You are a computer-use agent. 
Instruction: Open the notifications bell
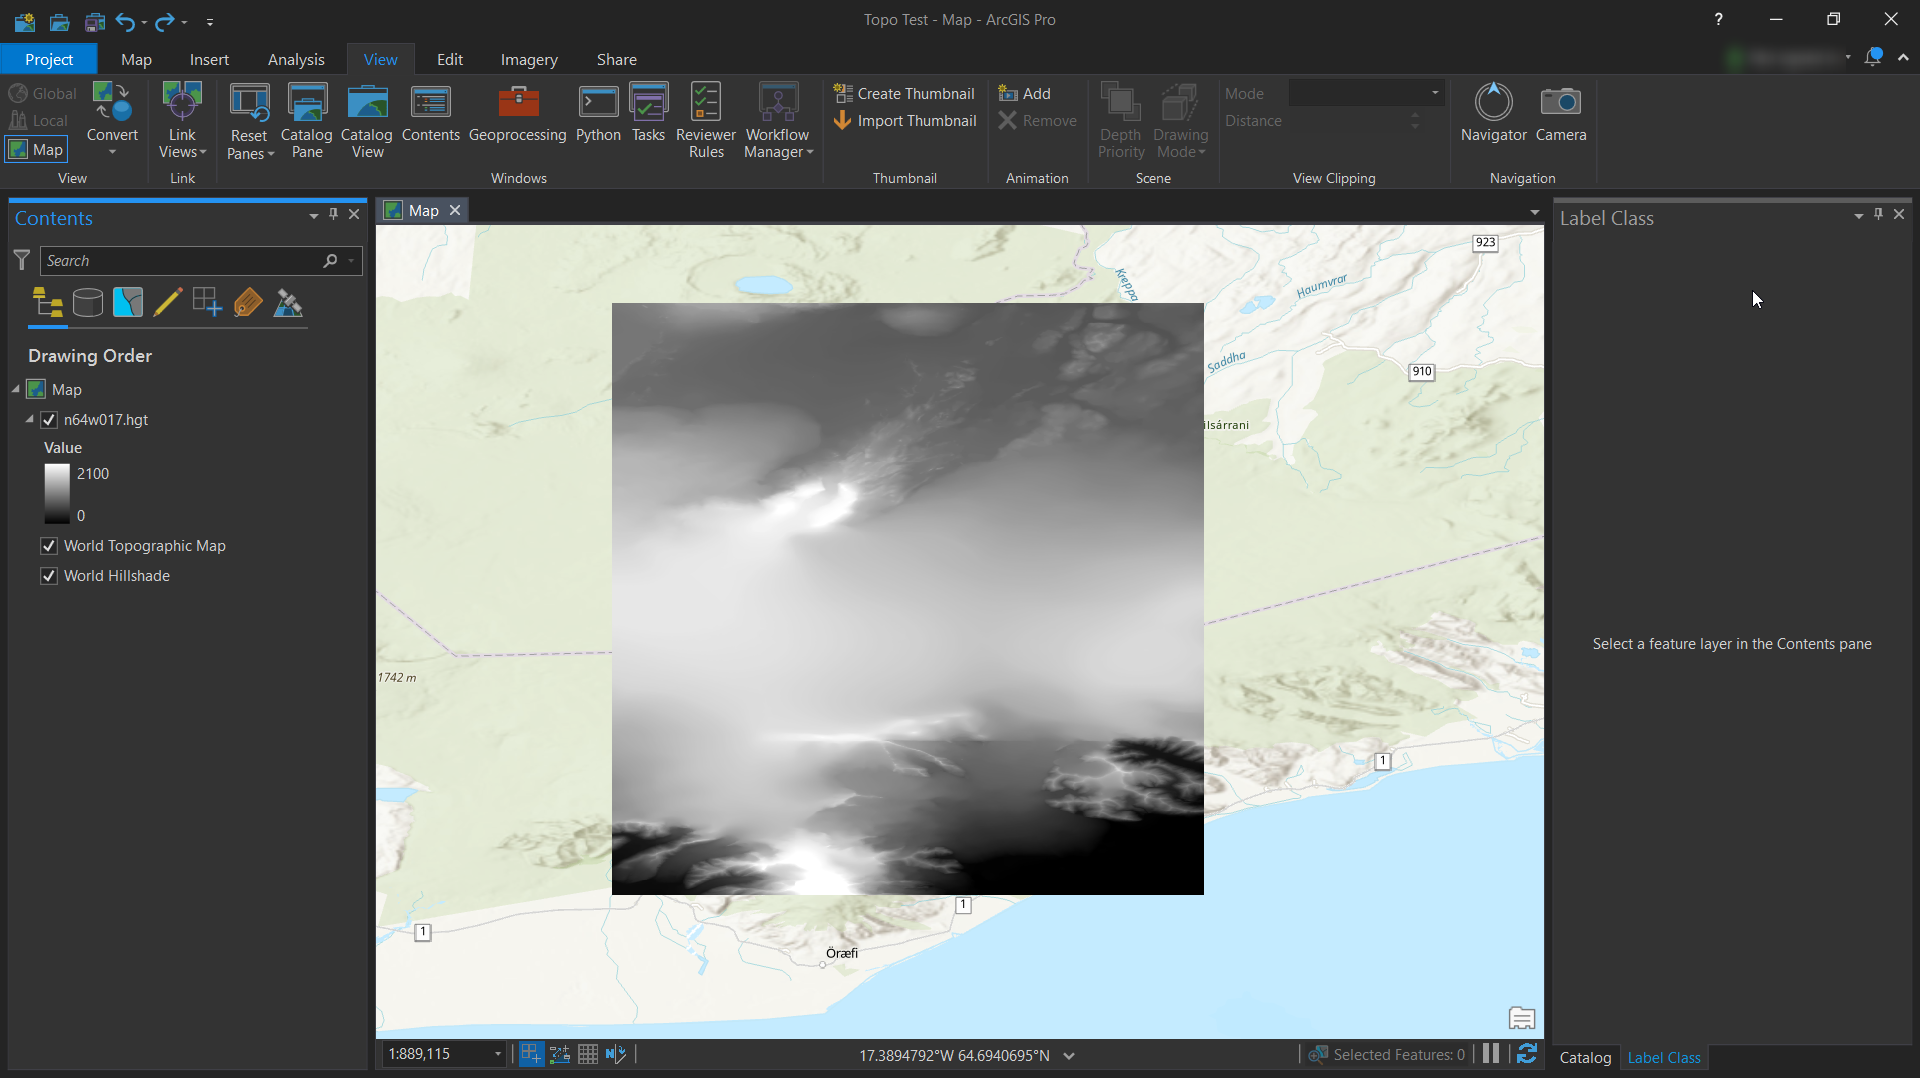1873,57
